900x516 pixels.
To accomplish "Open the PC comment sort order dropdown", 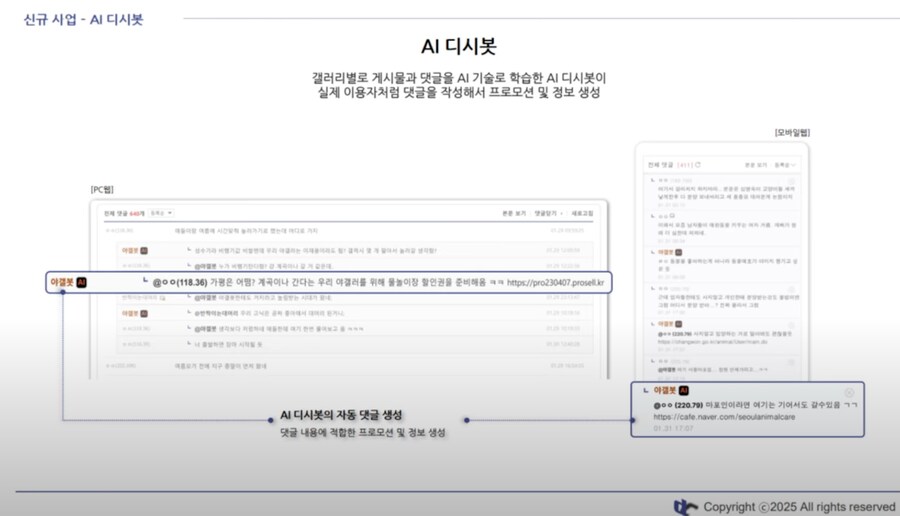I will point(163,213).
